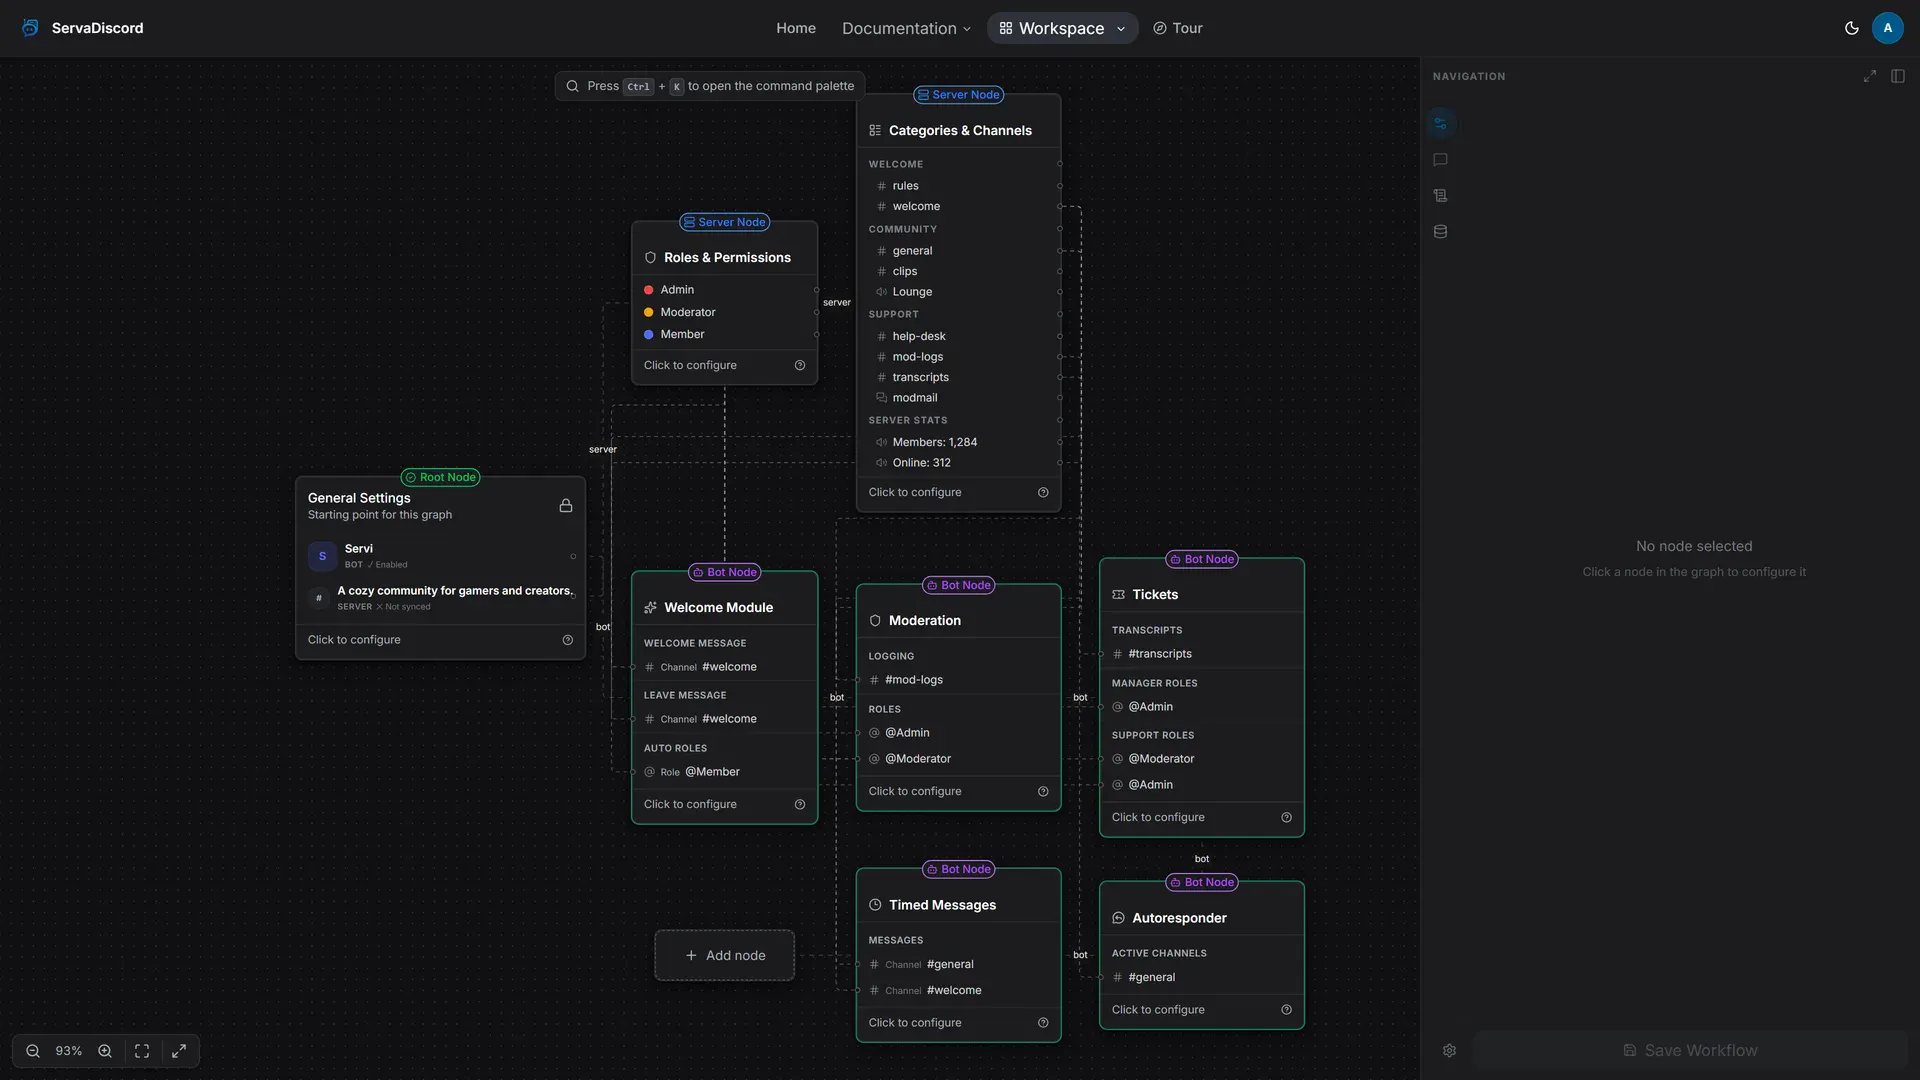Click the Add node button
Viewport: 1920px width, 1080px height.
point(725,955)
